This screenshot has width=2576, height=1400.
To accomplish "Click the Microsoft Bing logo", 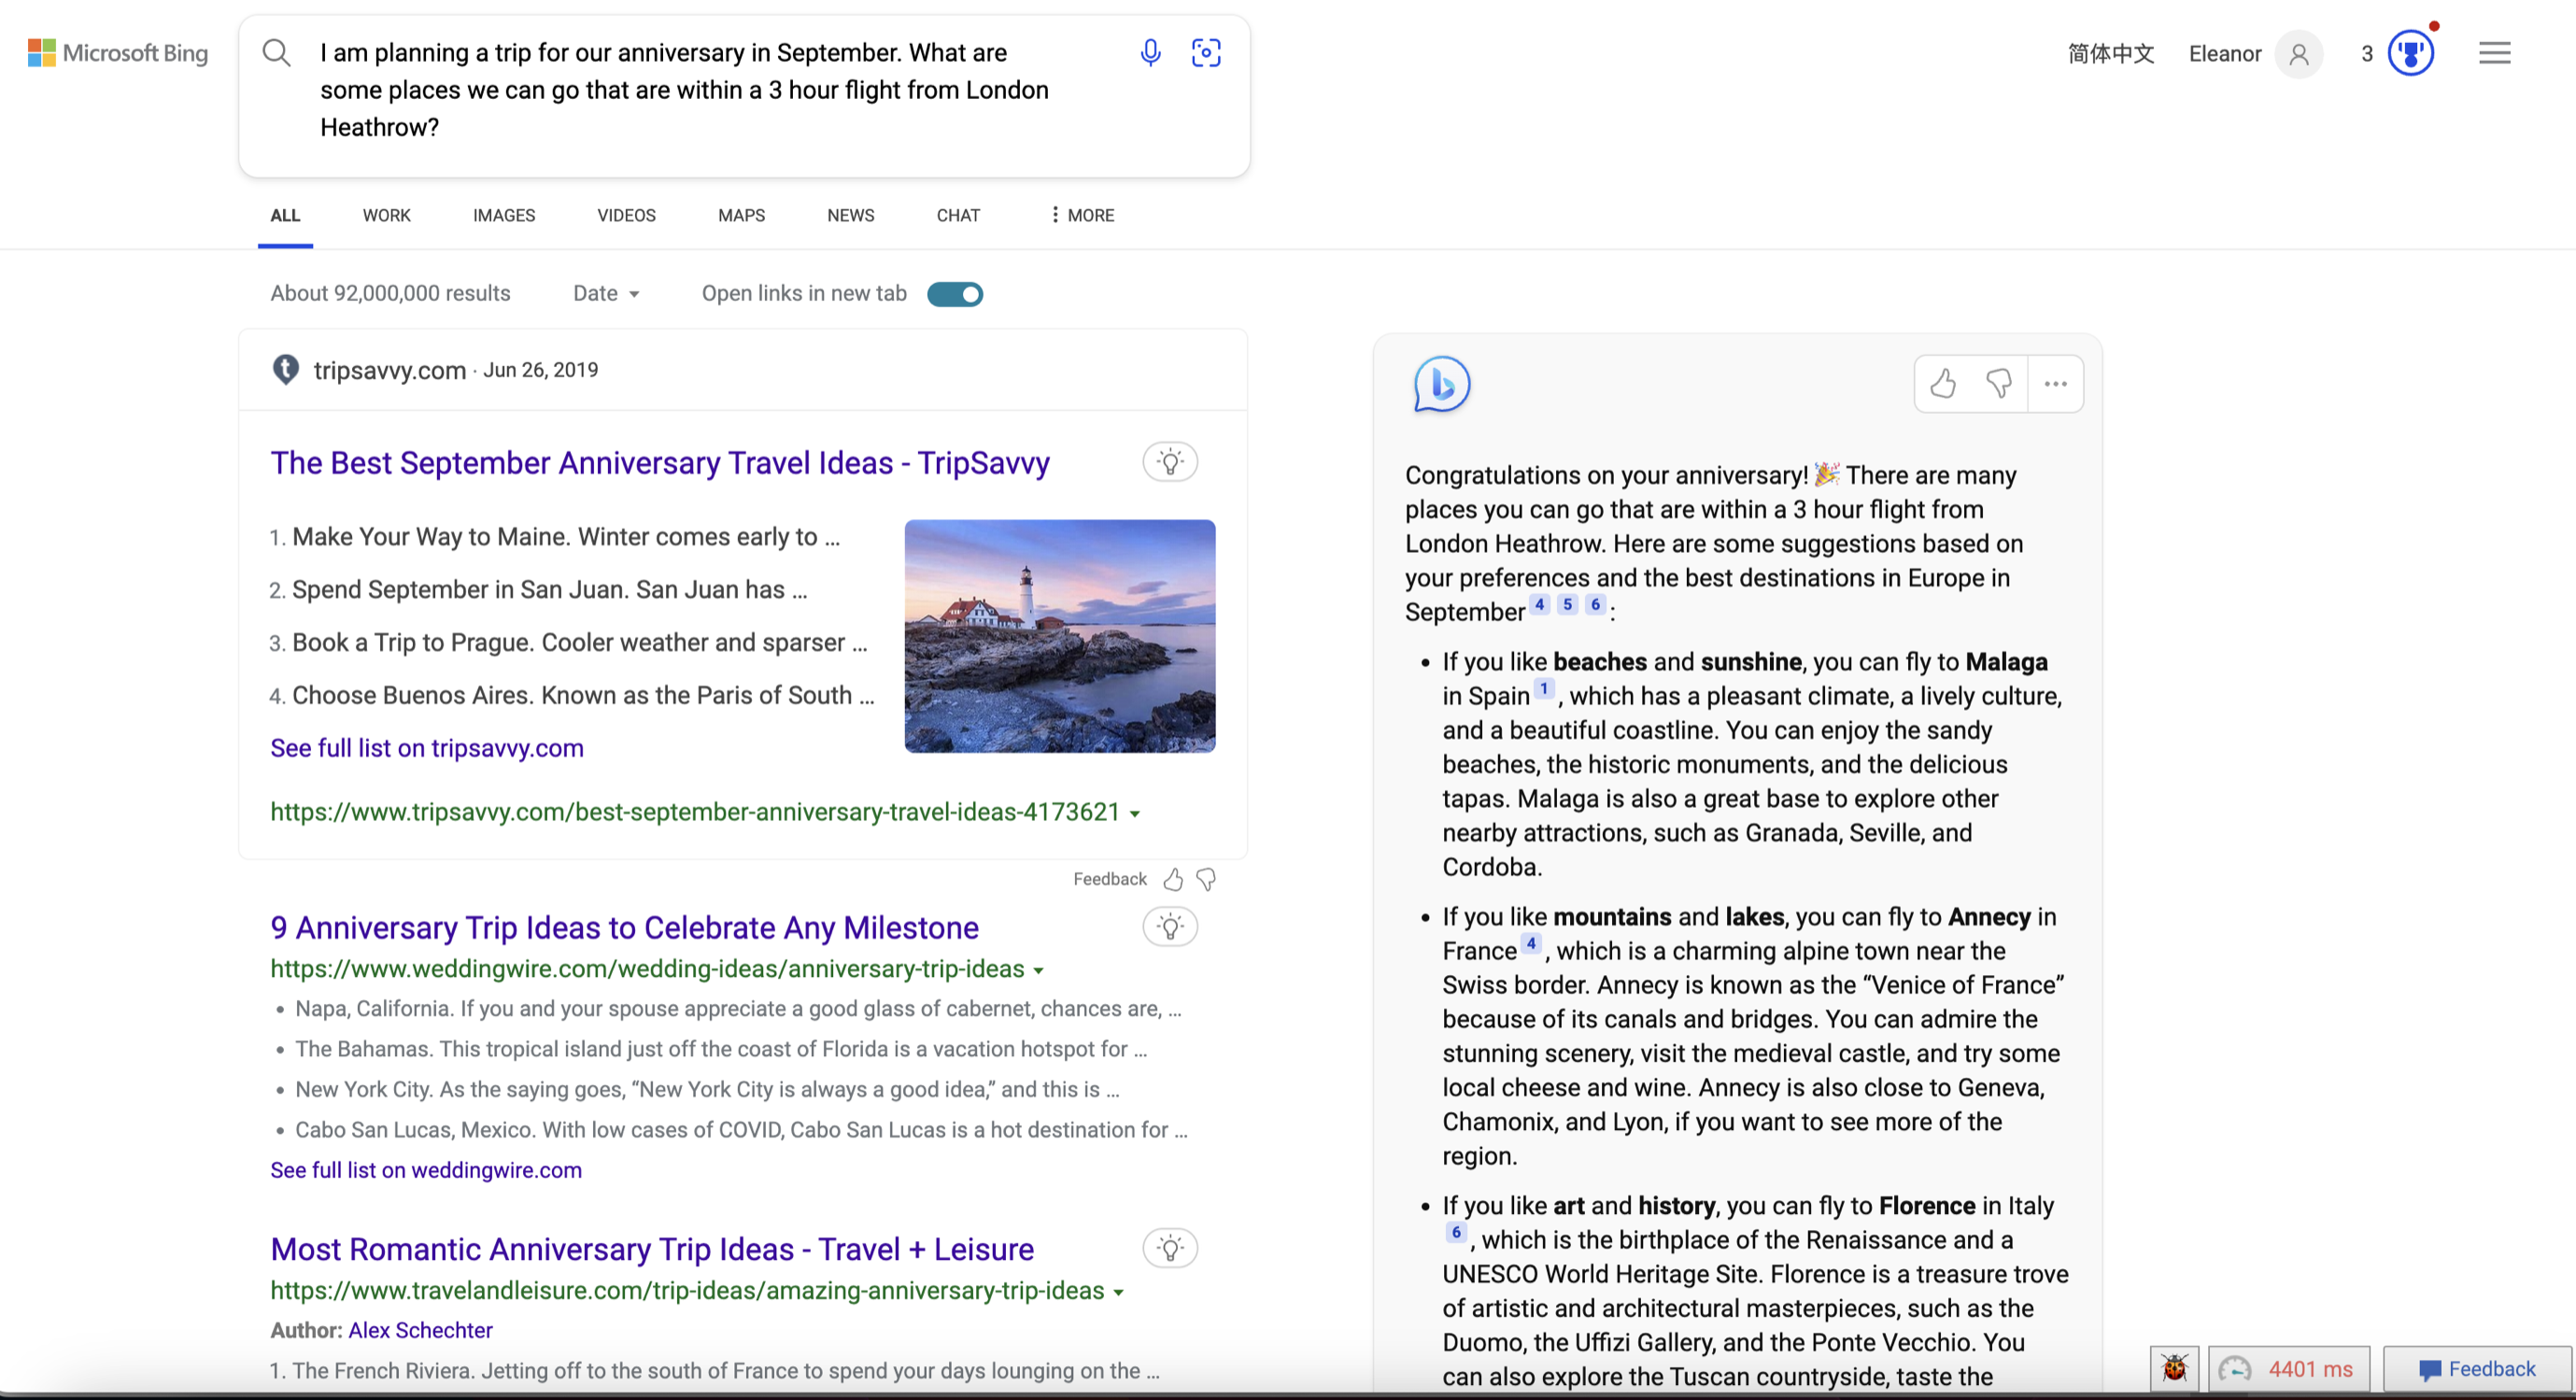I will click(118, 52).
